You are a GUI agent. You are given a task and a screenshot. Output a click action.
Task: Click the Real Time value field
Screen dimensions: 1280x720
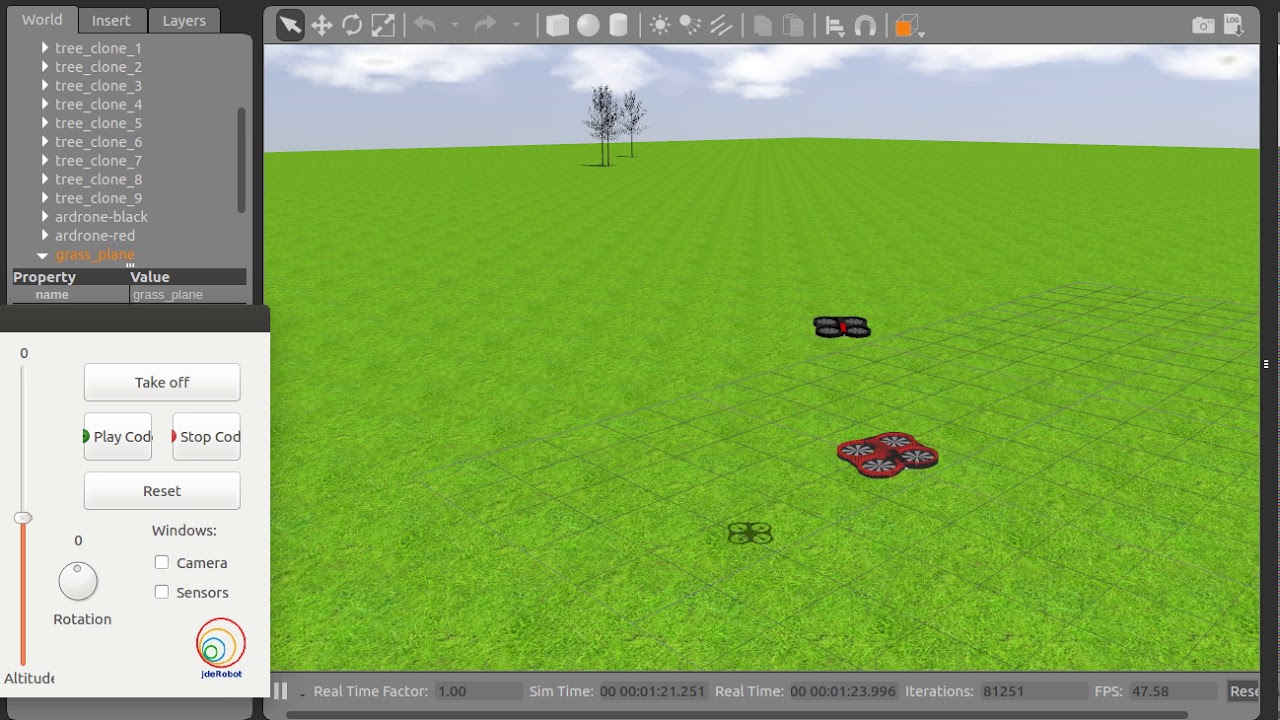pyautogui.click(x=843, y=691)
